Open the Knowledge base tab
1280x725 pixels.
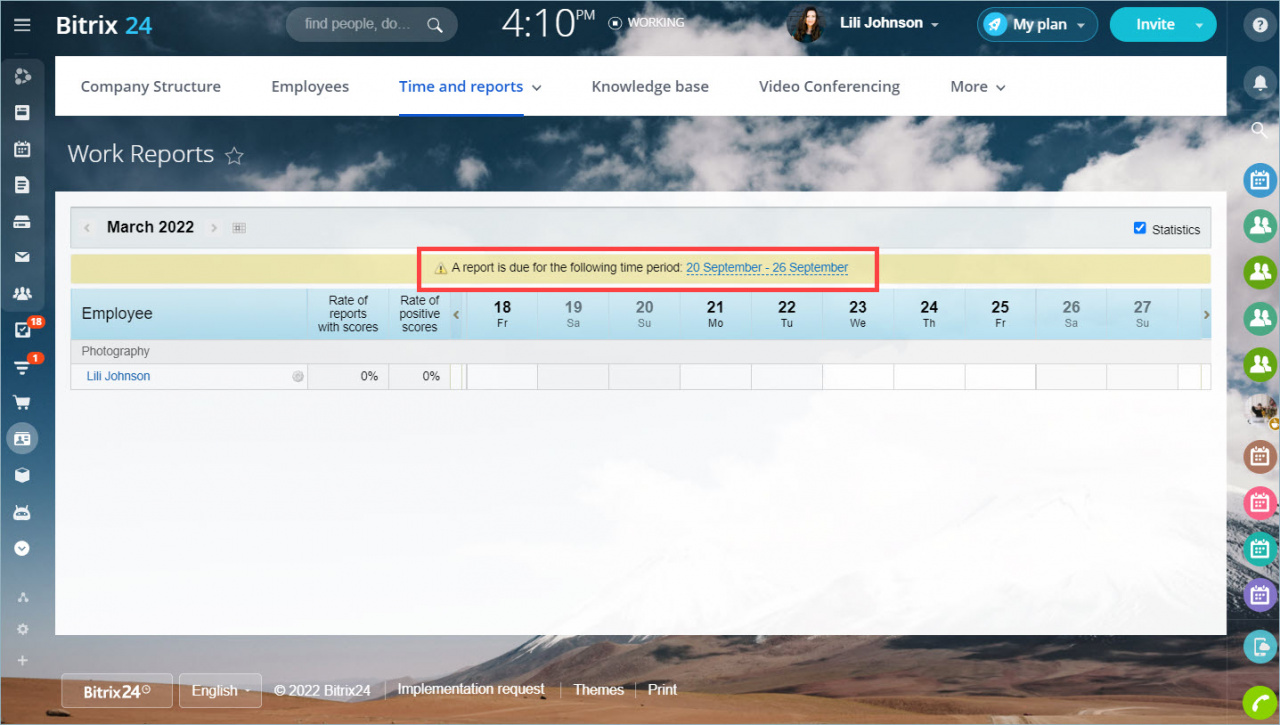(650, 87)
